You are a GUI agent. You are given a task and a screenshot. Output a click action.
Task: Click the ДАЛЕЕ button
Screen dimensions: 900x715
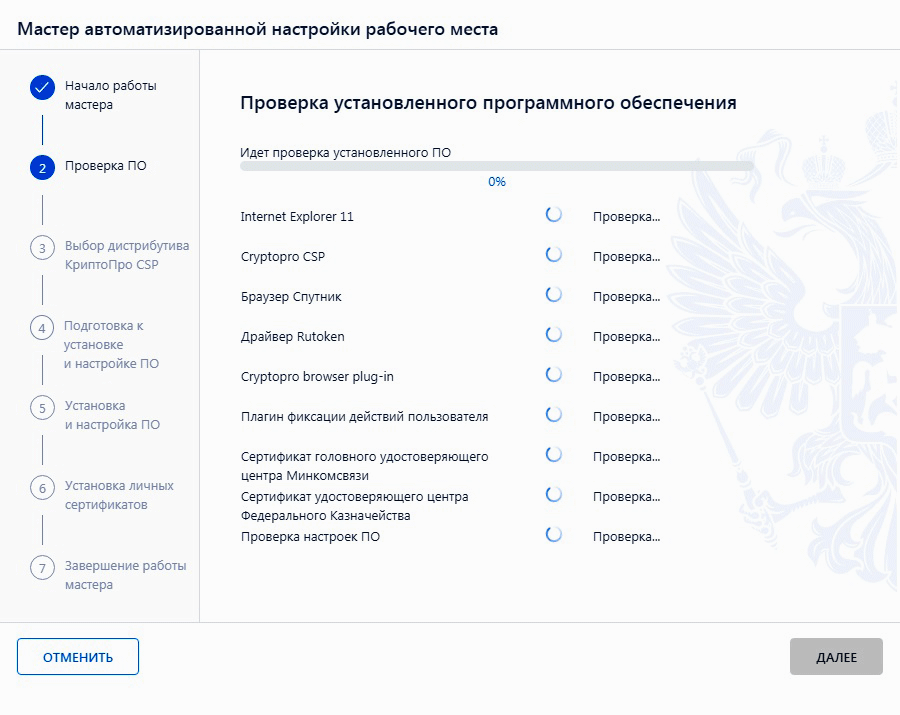[x=836, y=656]
